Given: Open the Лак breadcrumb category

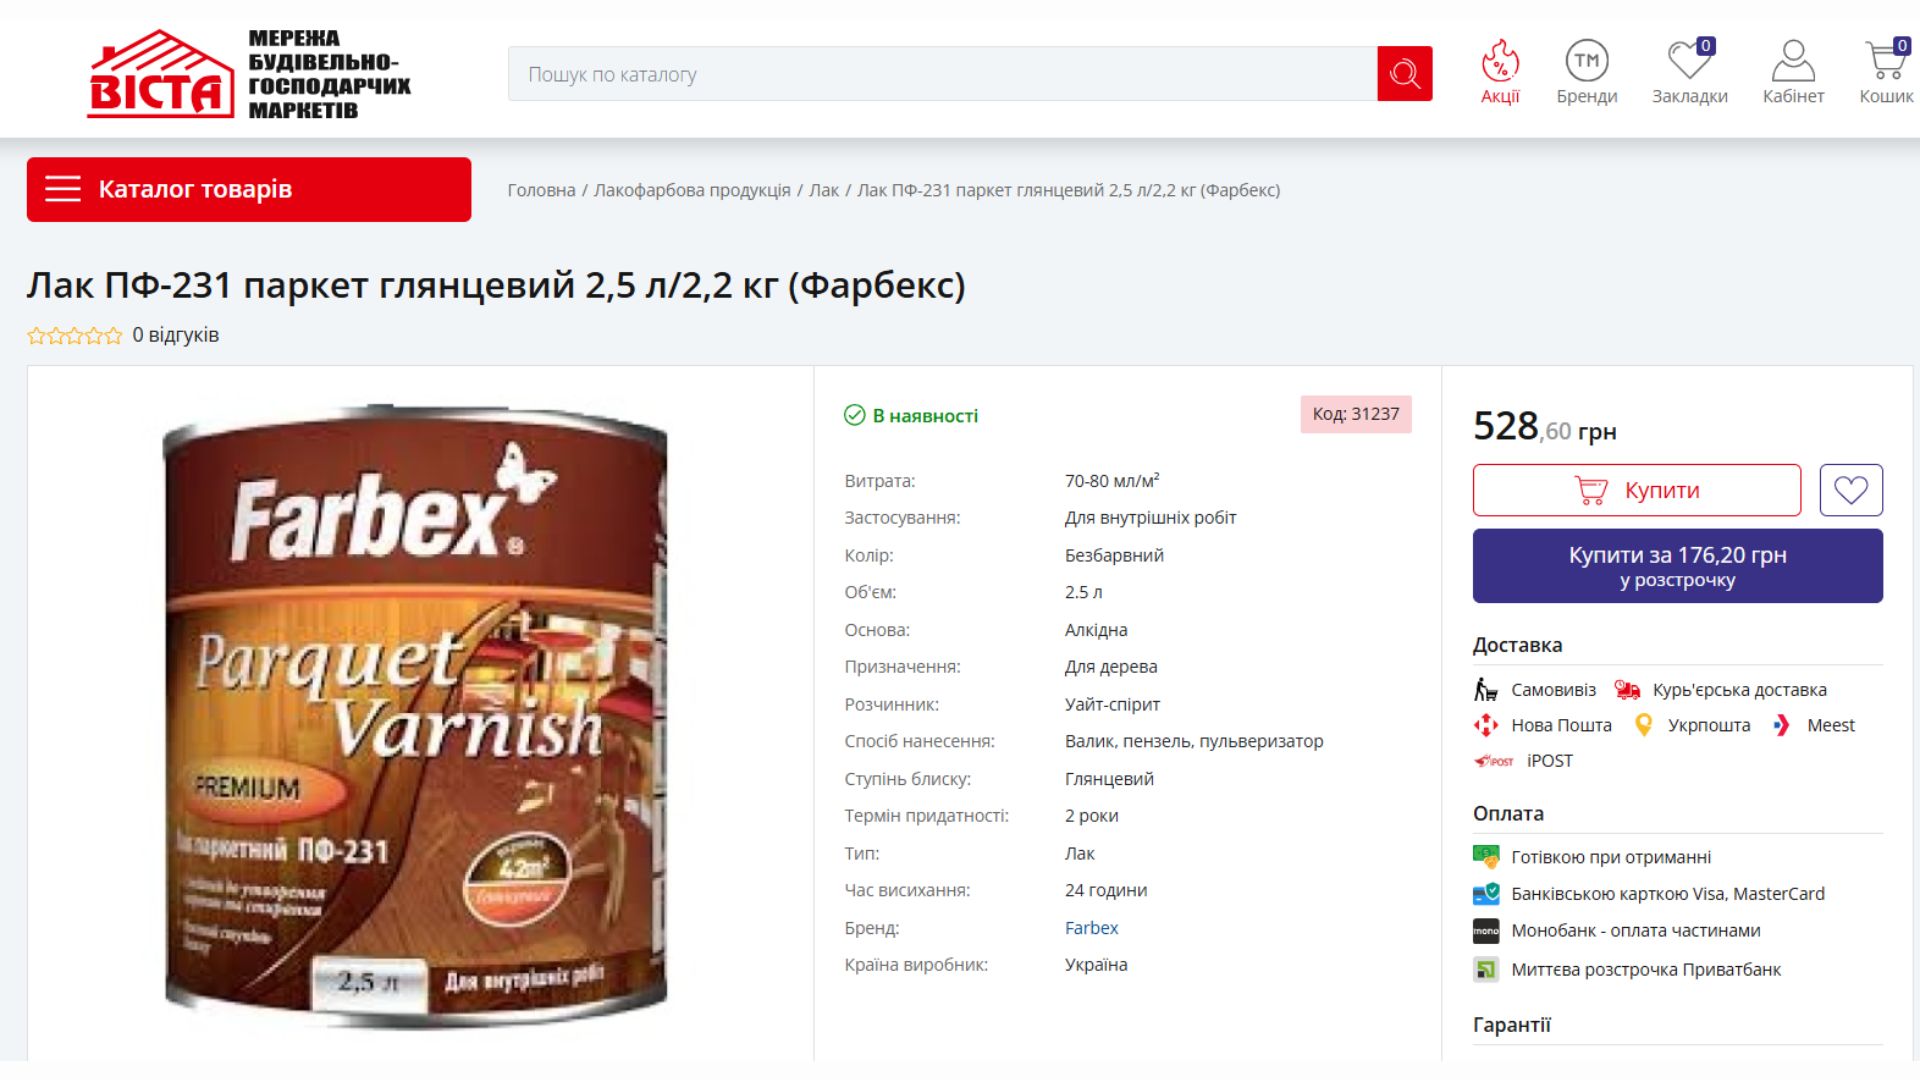Looking at the screenshot, I should click(x=824, y=190).
